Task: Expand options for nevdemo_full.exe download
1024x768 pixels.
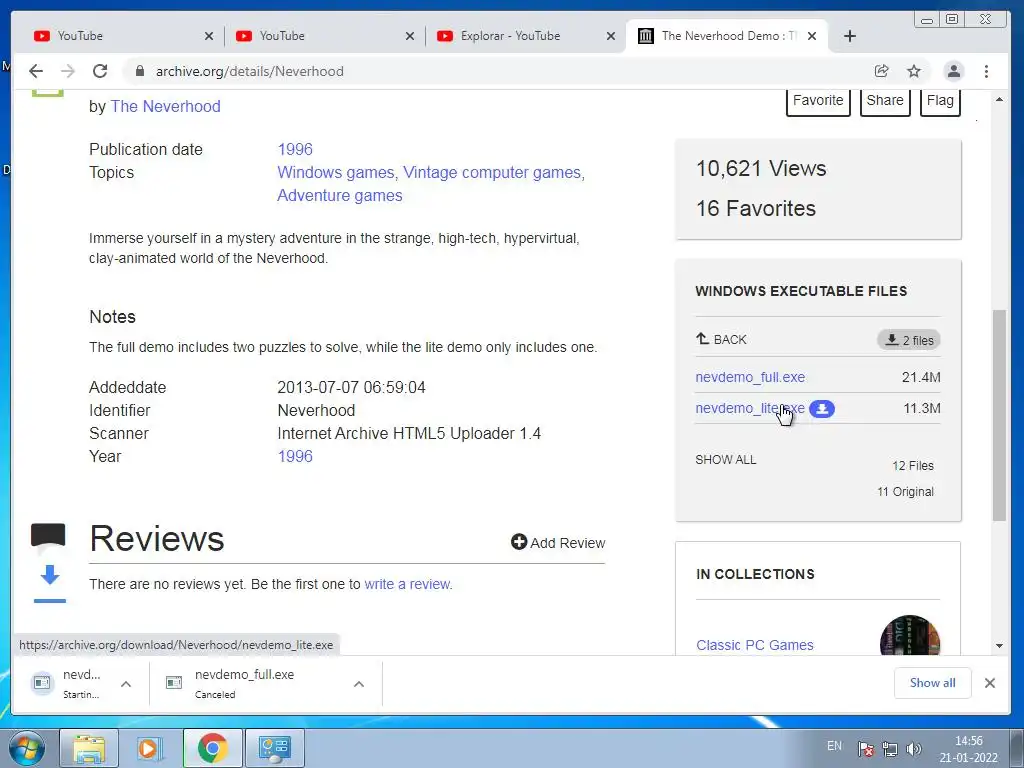Action: [x=359, y=684]
